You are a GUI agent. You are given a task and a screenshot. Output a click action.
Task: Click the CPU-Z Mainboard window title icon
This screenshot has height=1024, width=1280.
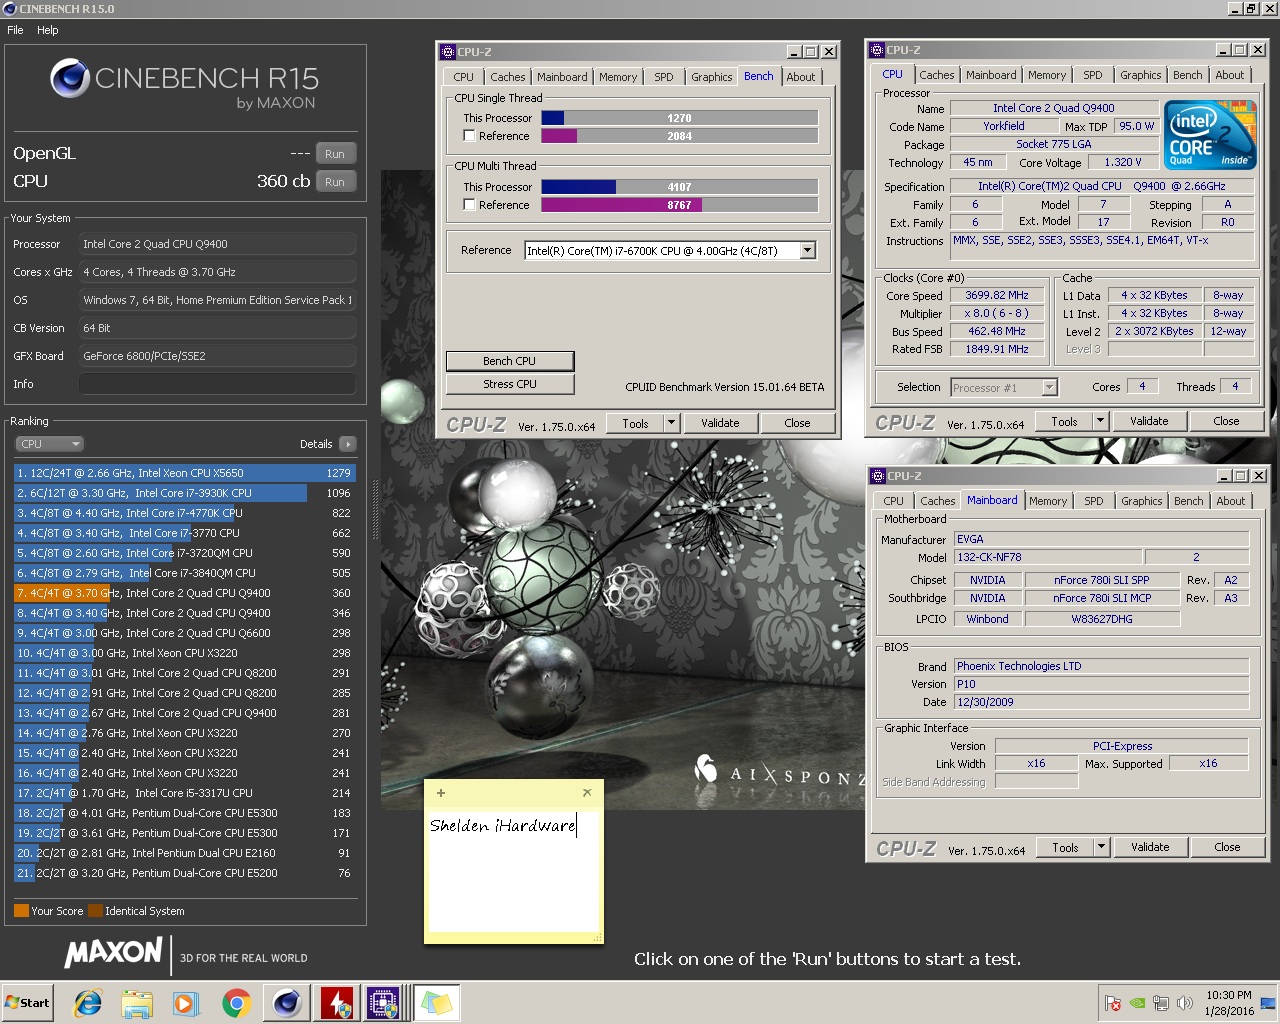point(878,476)
